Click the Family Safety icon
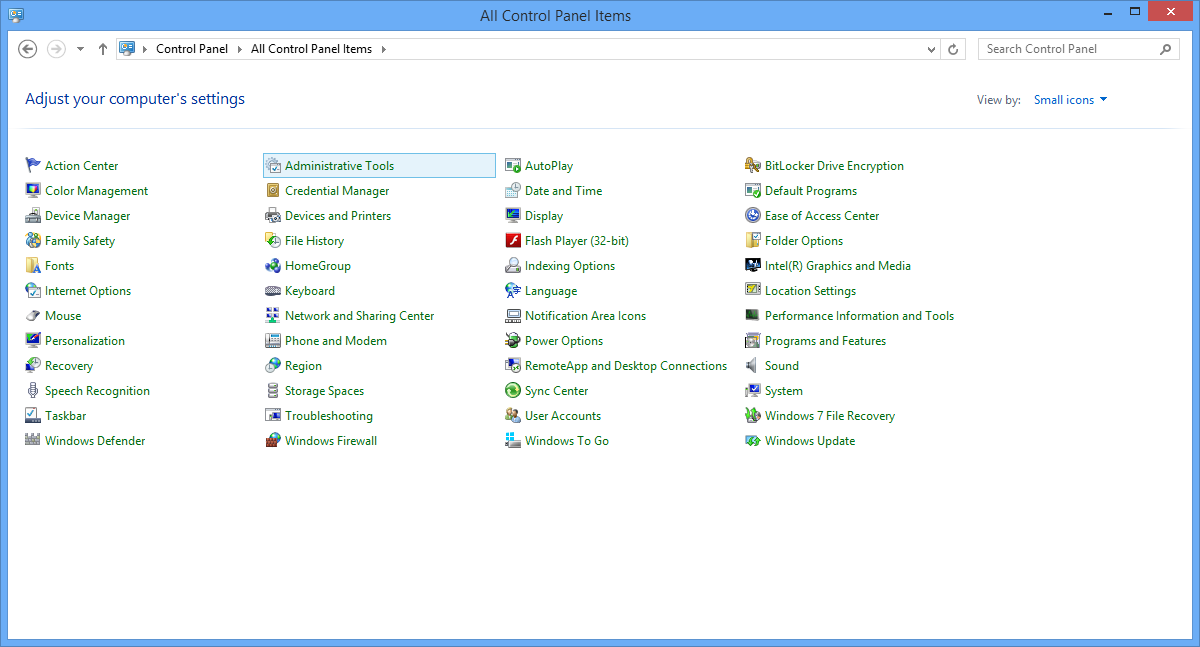1200x647 pixels. [33, 241]
